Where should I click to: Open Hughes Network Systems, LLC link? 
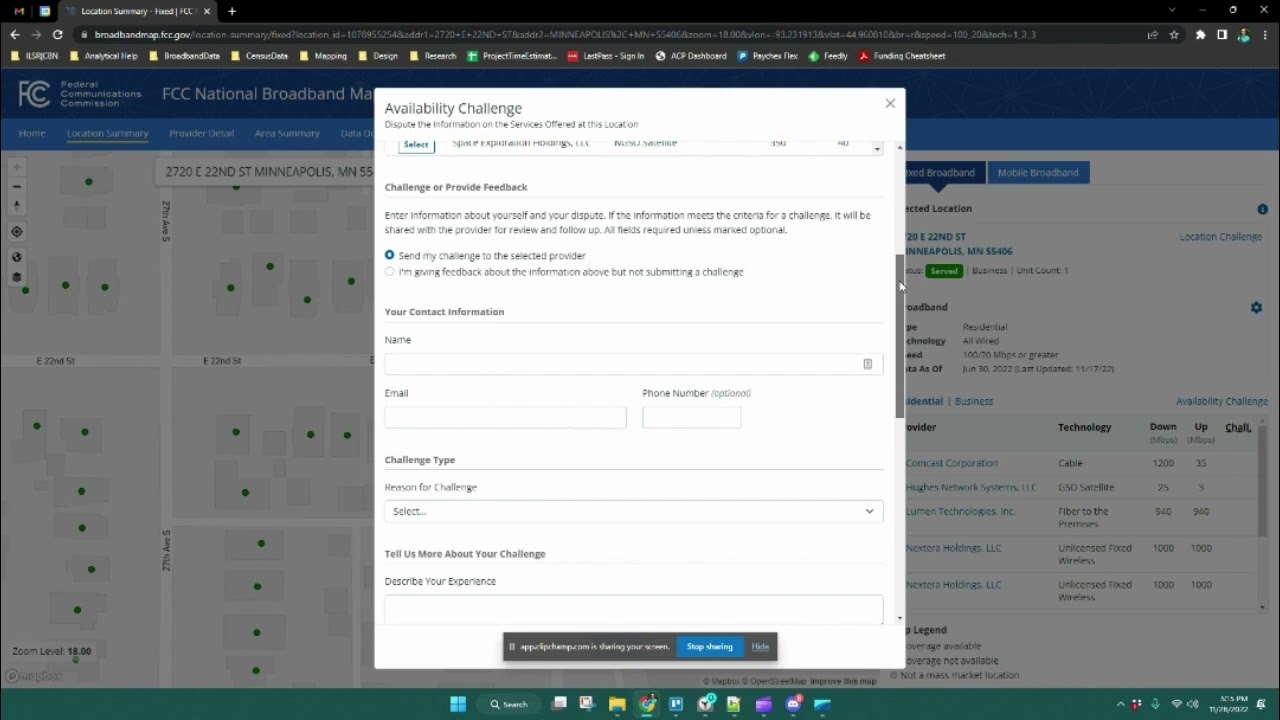pos(971,487)
